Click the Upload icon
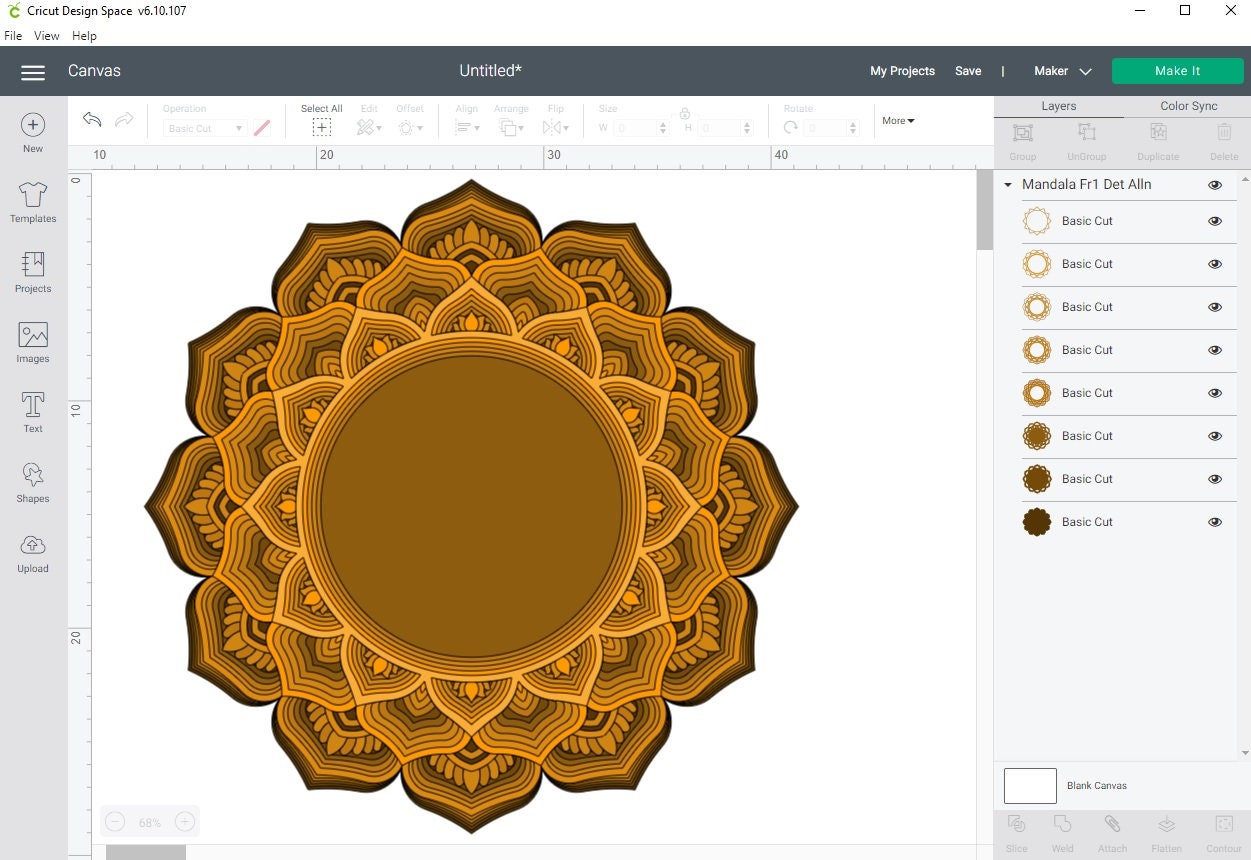The width and height of the screenshot is (1251, 860). tap(32, 550)
